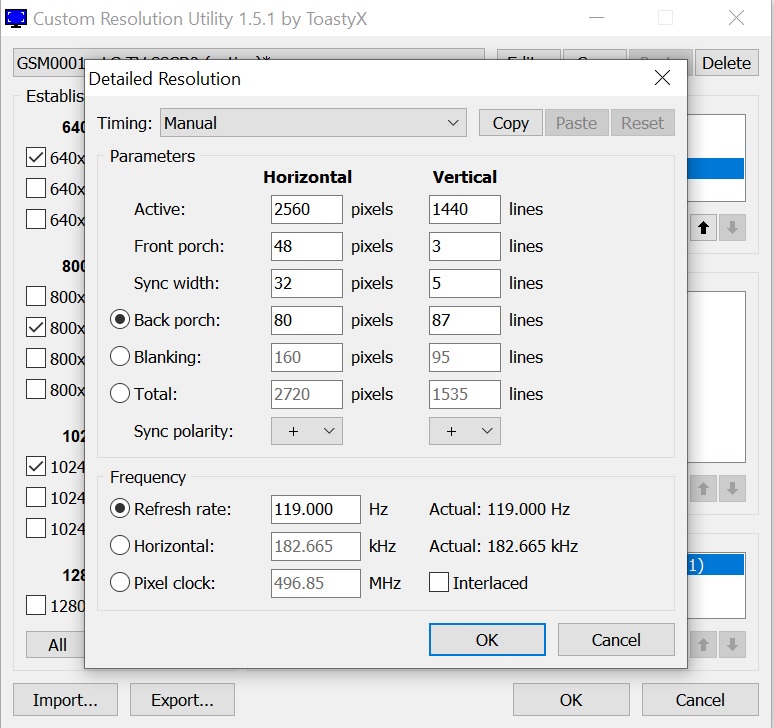Select the Total radio button
Viewport: 774px width, 728px height.
120,394
